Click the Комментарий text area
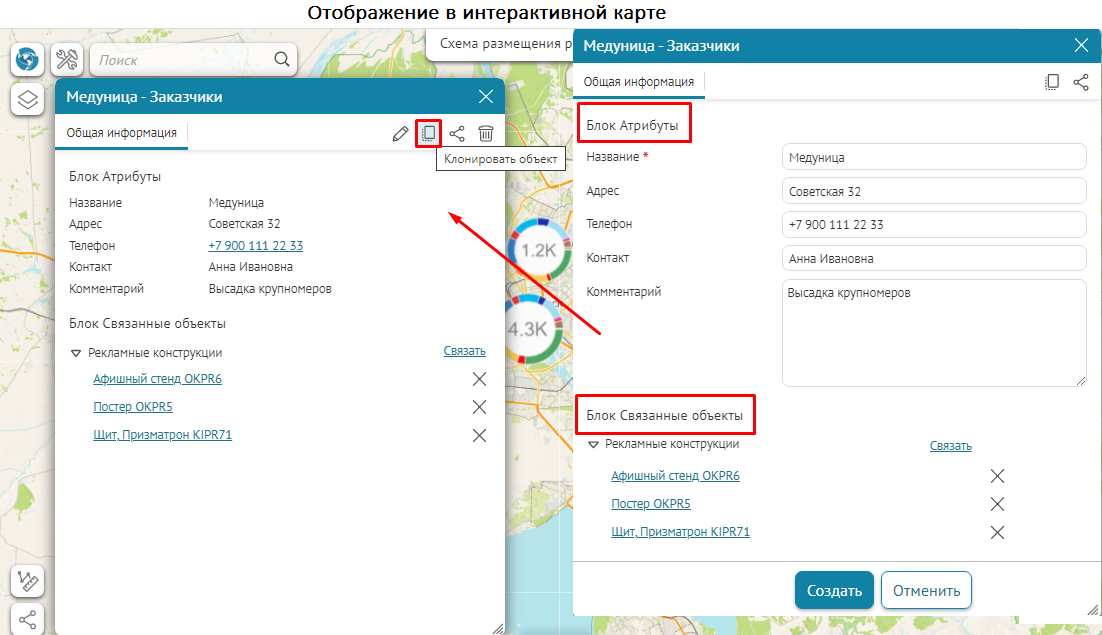The height and width of the screenshot is (635, 1102). [x=933, y=332]
